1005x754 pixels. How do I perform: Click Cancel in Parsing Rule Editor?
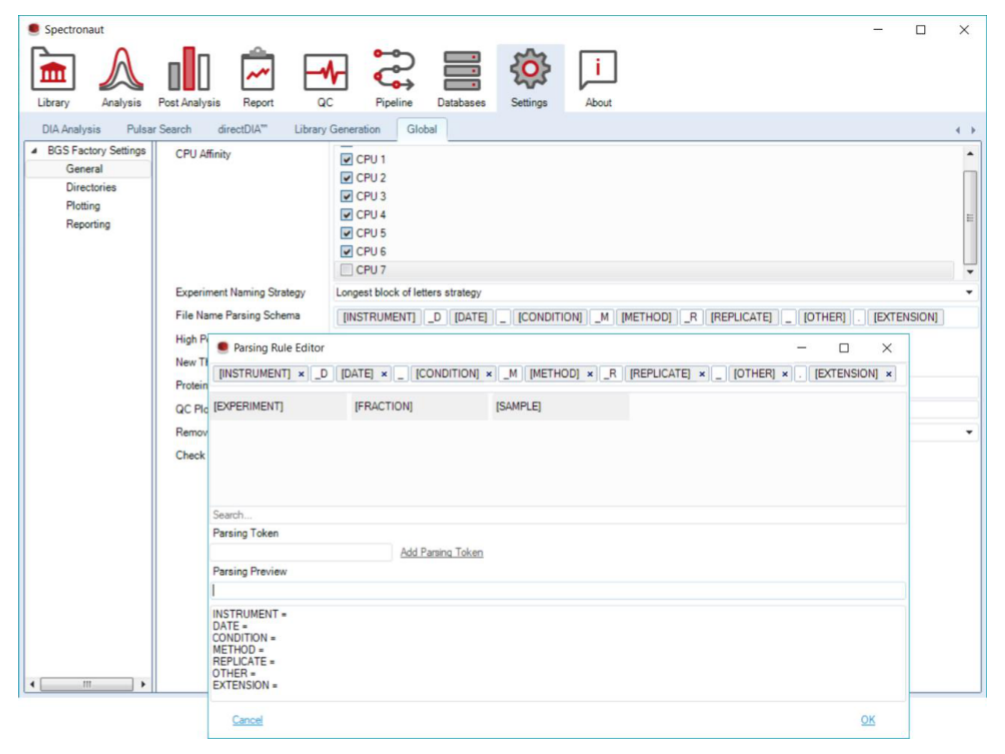click(x=247, y=720)
